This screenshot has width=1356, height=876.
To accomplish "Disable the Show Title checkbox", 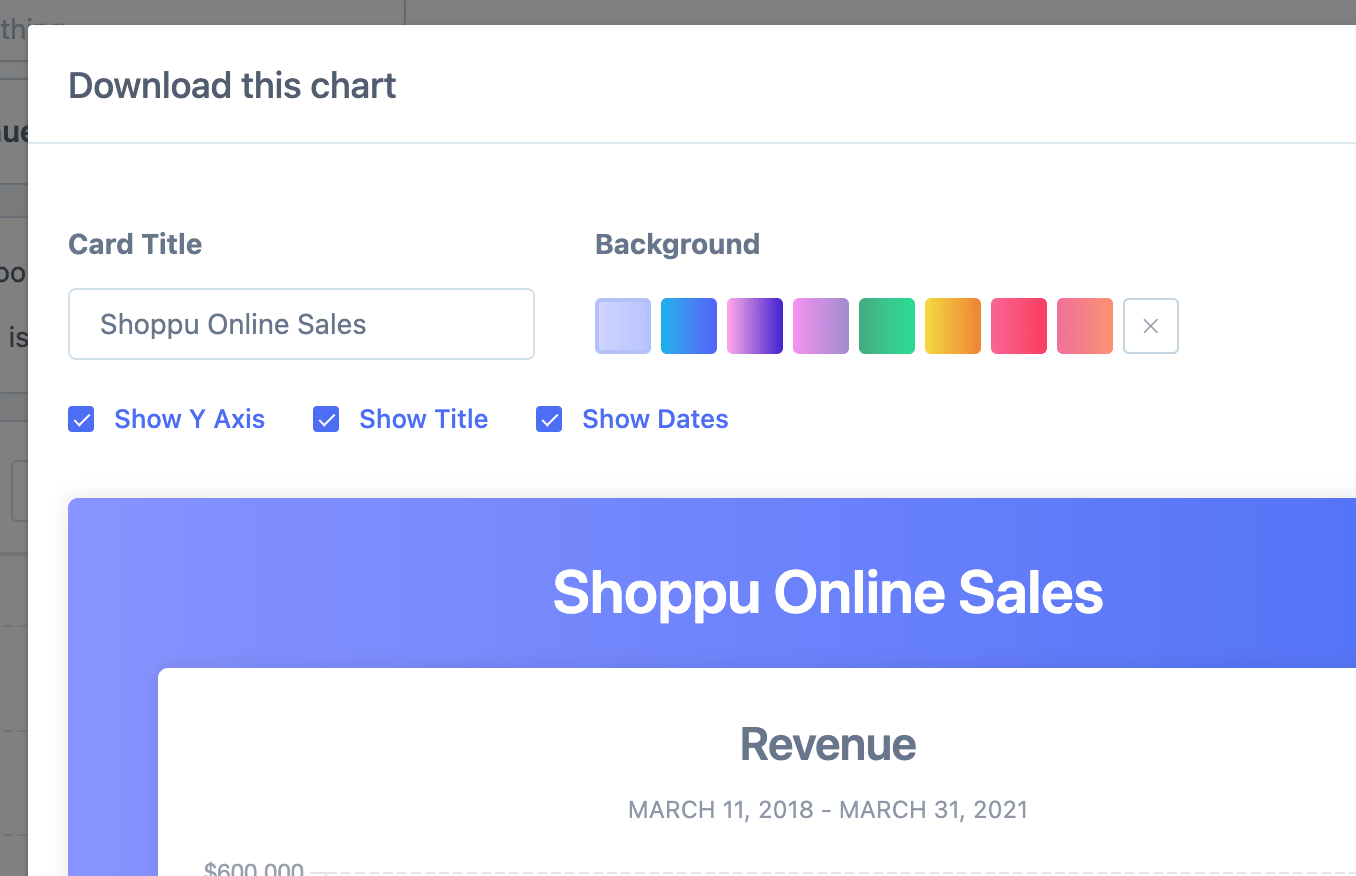I will 326,419.
